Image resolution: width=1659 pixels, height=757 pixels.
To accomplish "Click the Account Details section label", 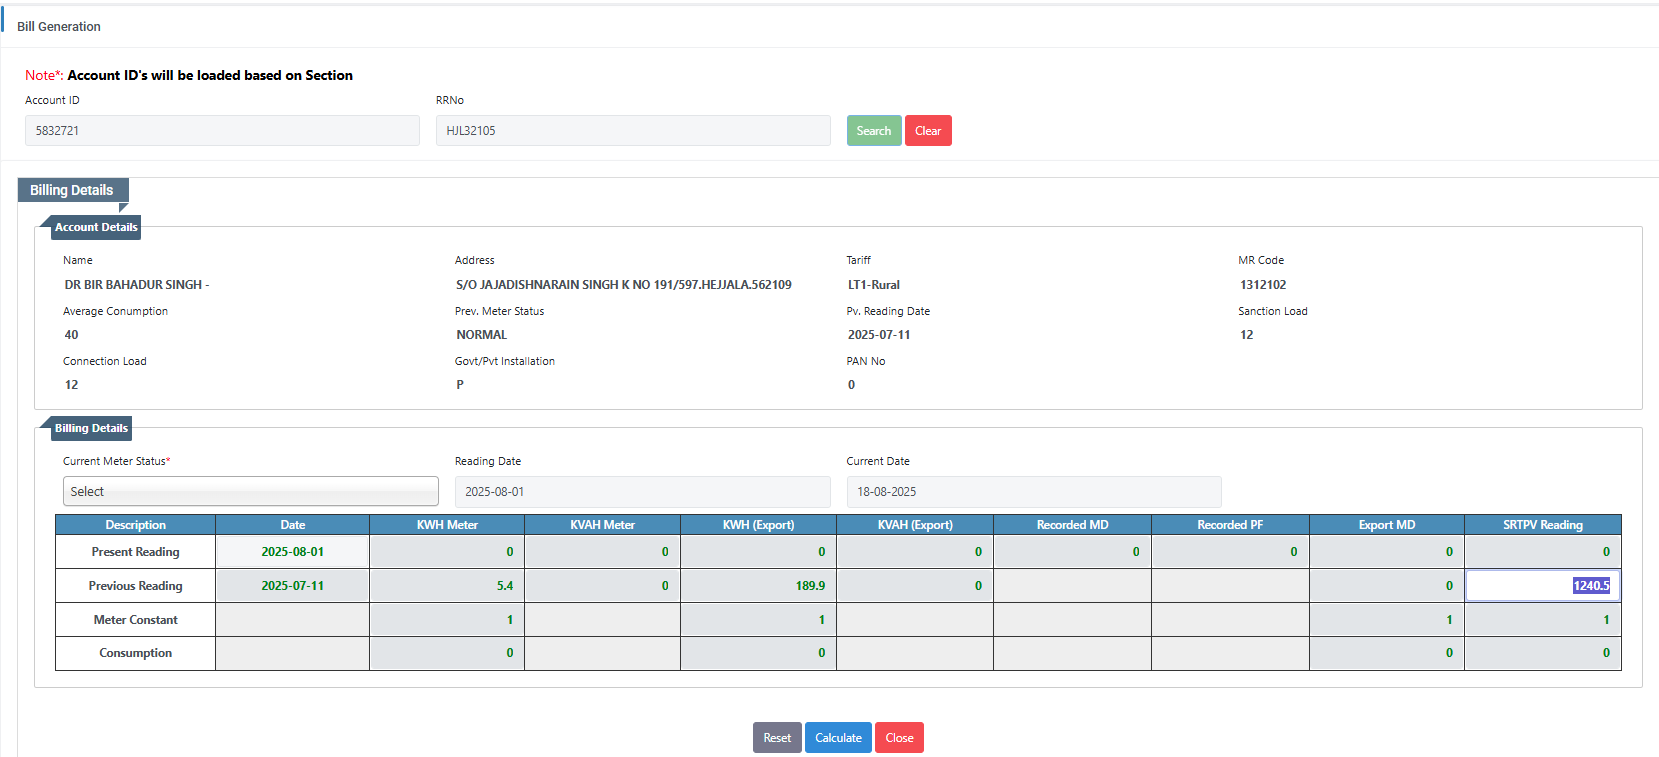I will pyautogui.click(x=96, y=227).
